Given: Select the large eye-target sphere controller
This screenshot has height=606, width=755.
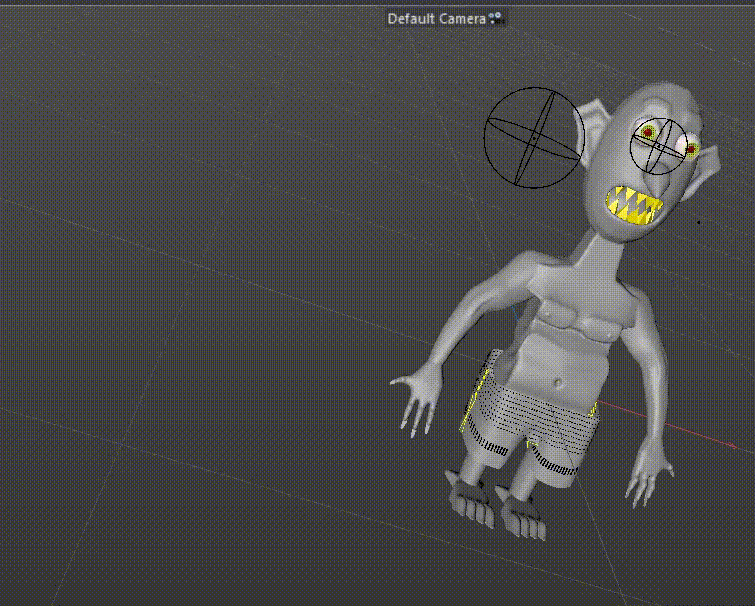Looking at the screenshot, I should 534,138.
